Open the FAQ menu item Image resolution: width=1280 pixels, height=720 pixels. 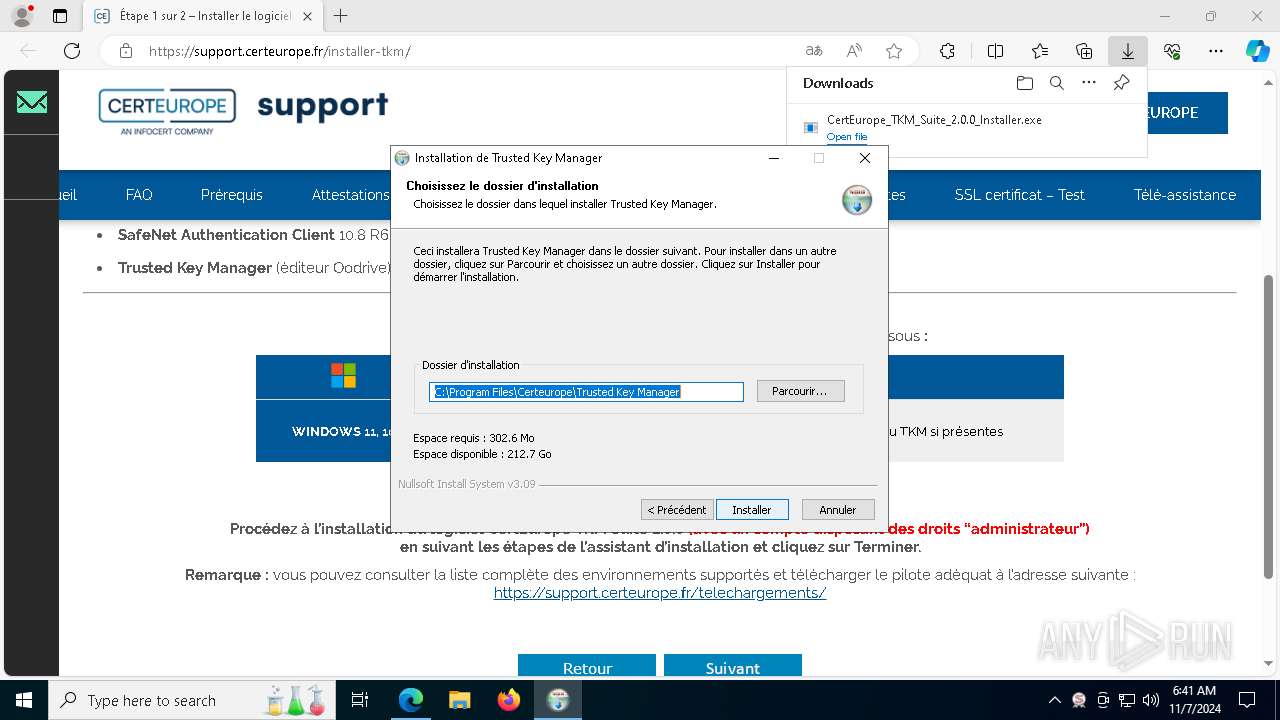[x=139, y=195]
